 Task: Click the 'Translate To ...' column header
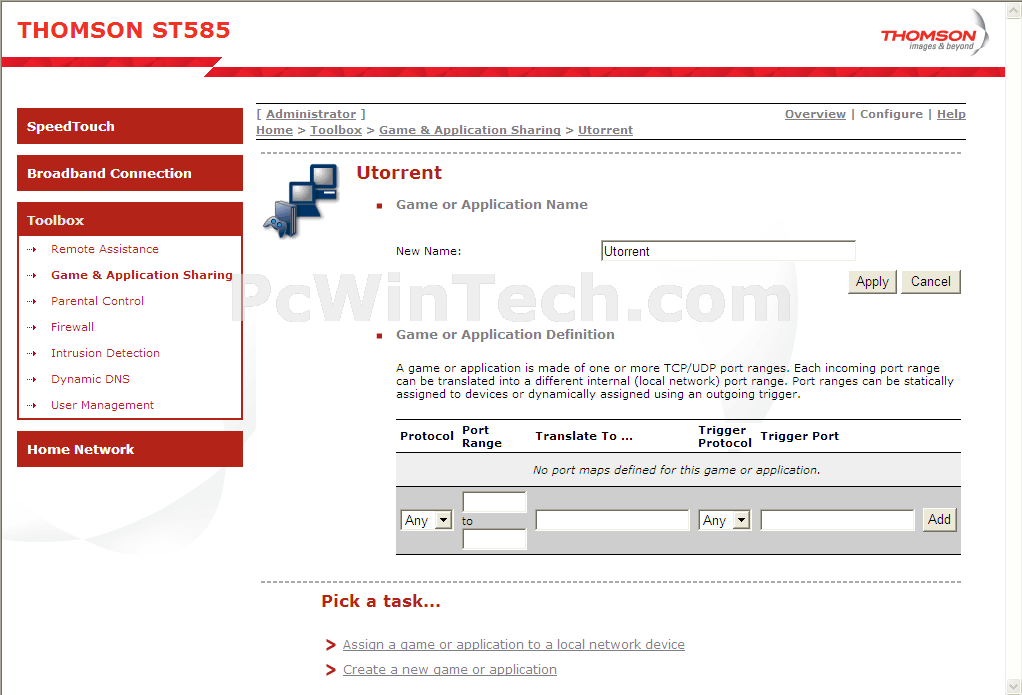click(x=584, y=436)
